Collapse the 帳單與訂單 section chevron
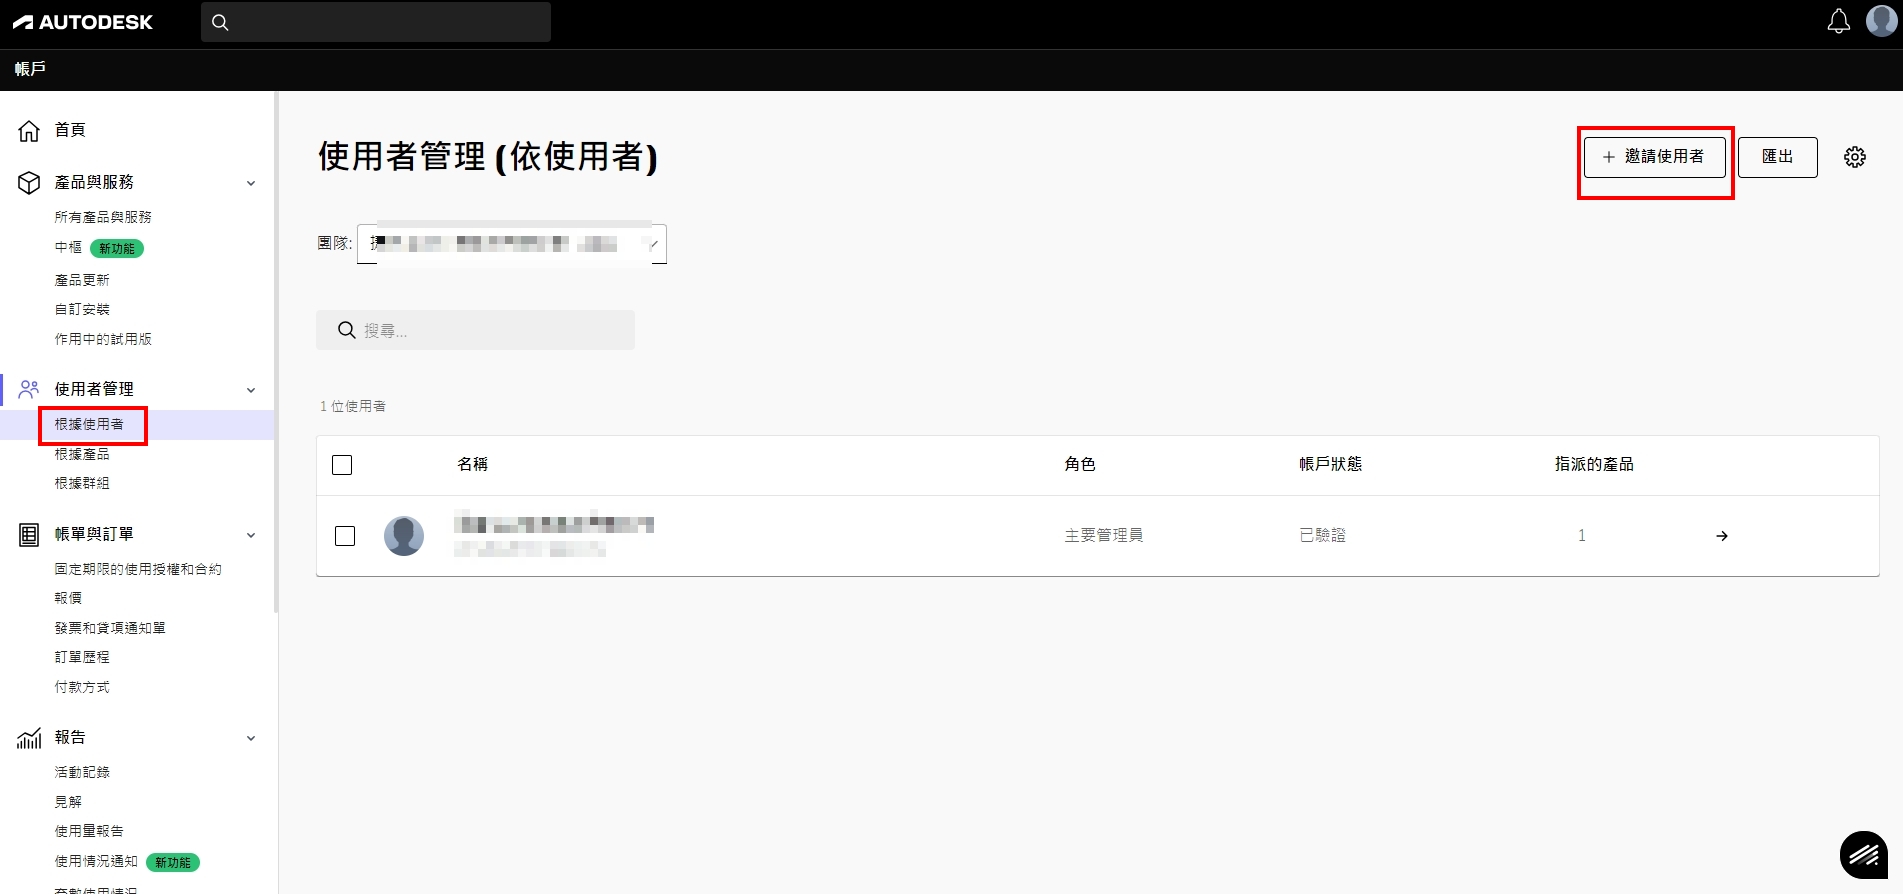The width and height of the screenshot is (1903, 894). [251, 535]
